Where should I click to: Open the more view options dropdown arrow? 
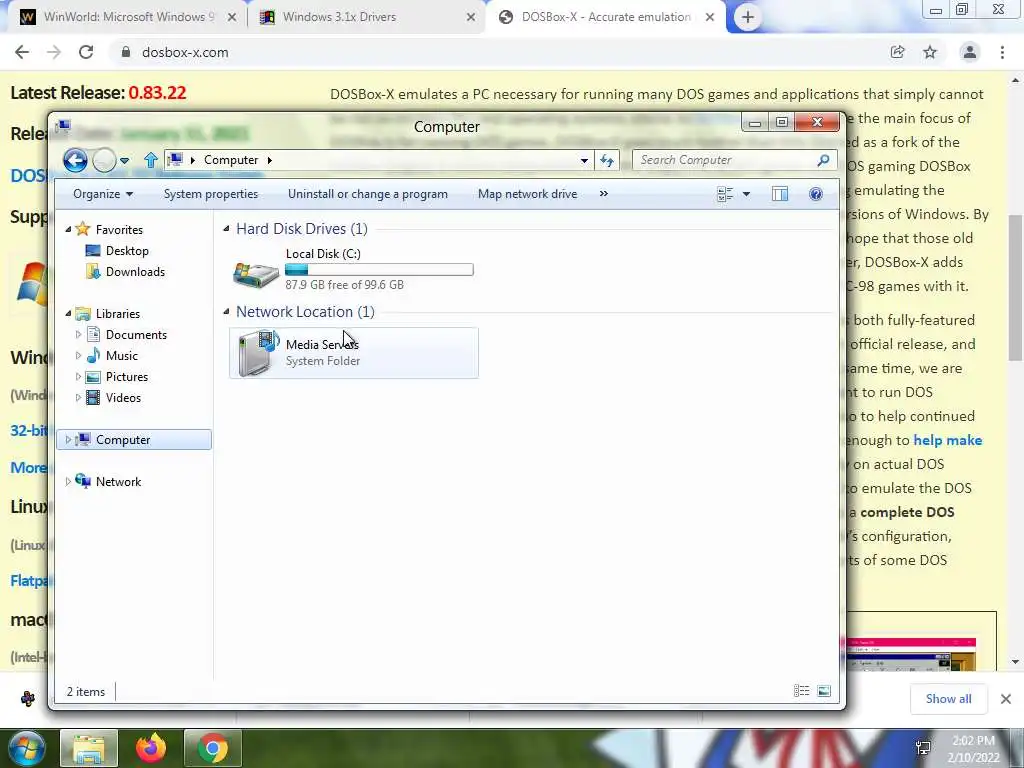pos(746,194)
